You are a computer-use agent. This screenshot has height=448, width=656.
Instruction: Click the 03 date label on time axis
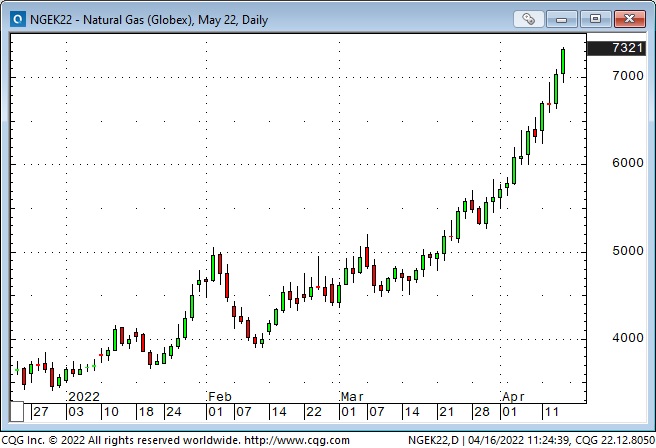click(76, 412)
